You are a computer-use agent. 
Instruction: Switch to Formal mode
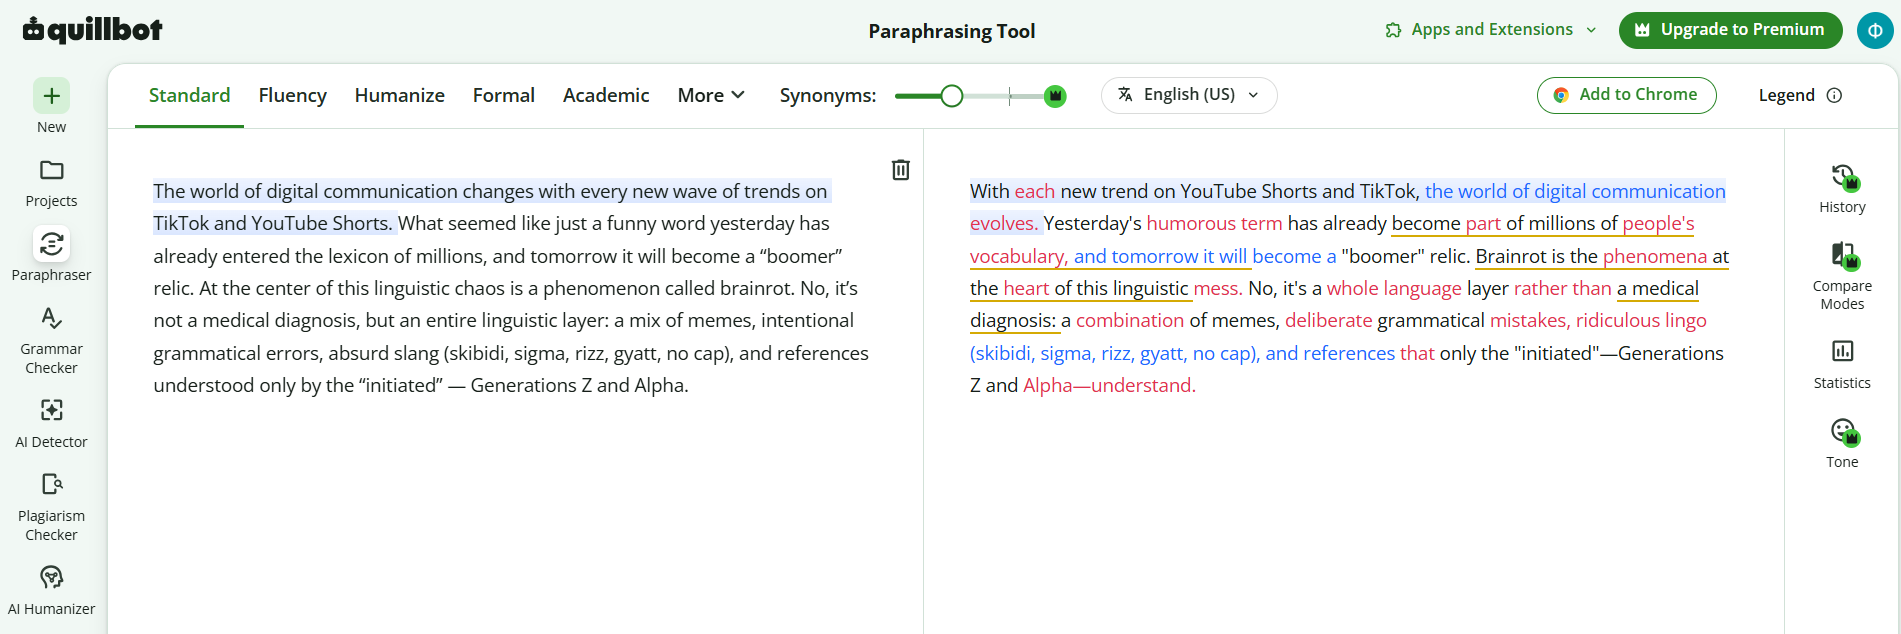tap(503, 95)
